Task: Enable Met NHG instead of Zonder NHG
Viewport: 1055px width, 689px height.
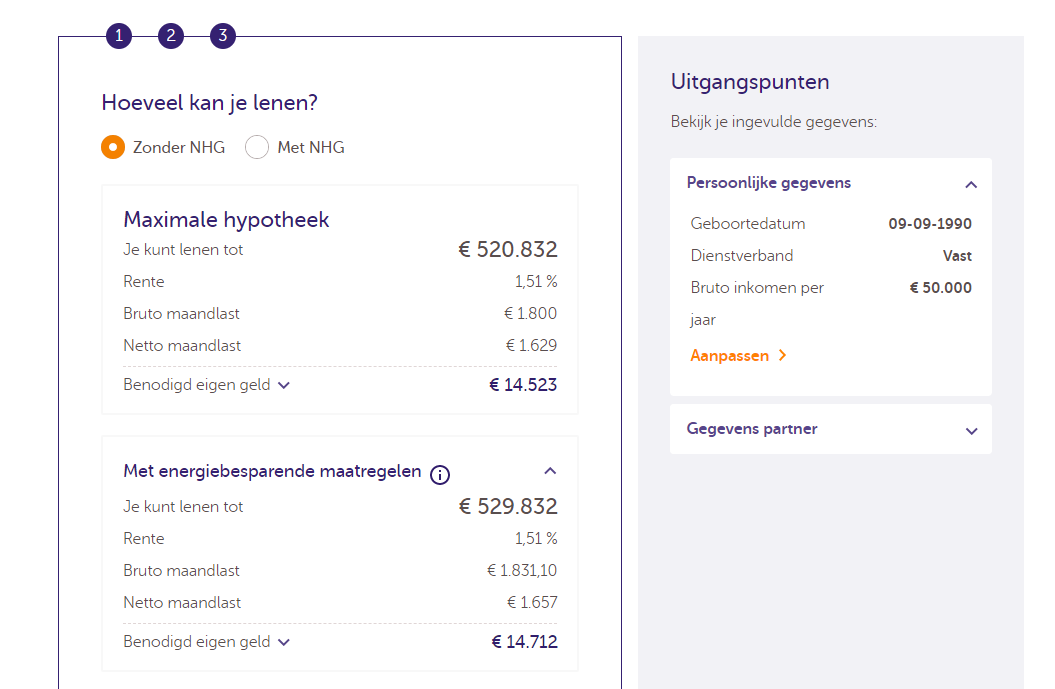Action: tap(257, 147)
